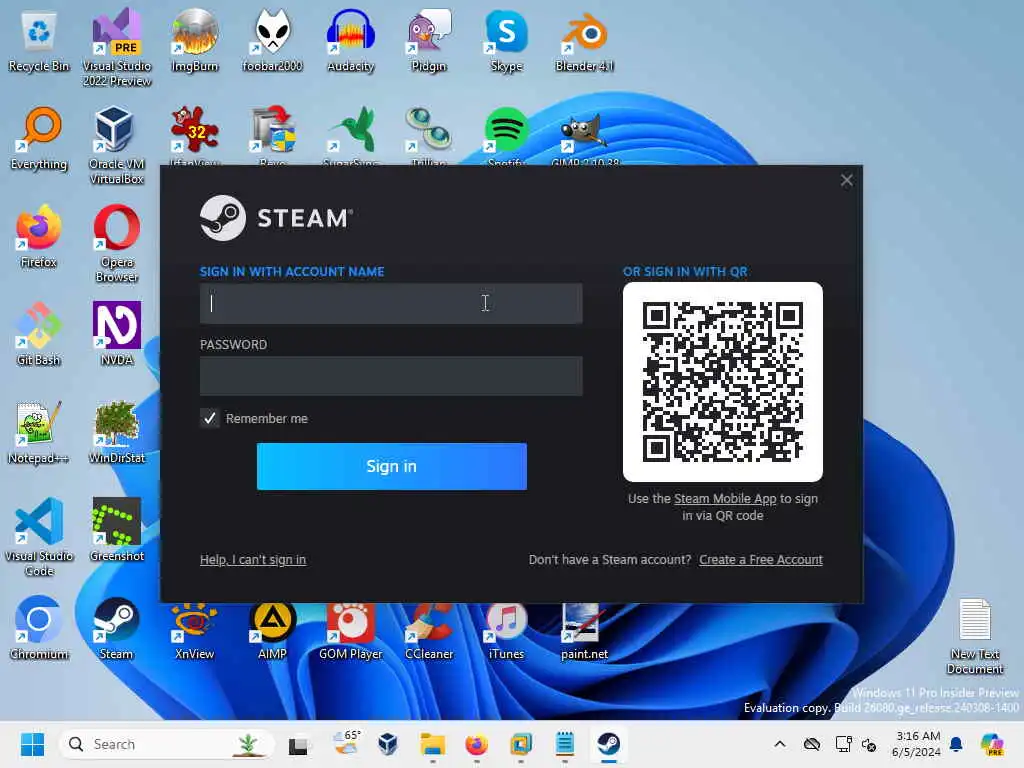Select the Visual Studio 2022 Preview icon
This screenshot has height=768, width=1024.
117,47
